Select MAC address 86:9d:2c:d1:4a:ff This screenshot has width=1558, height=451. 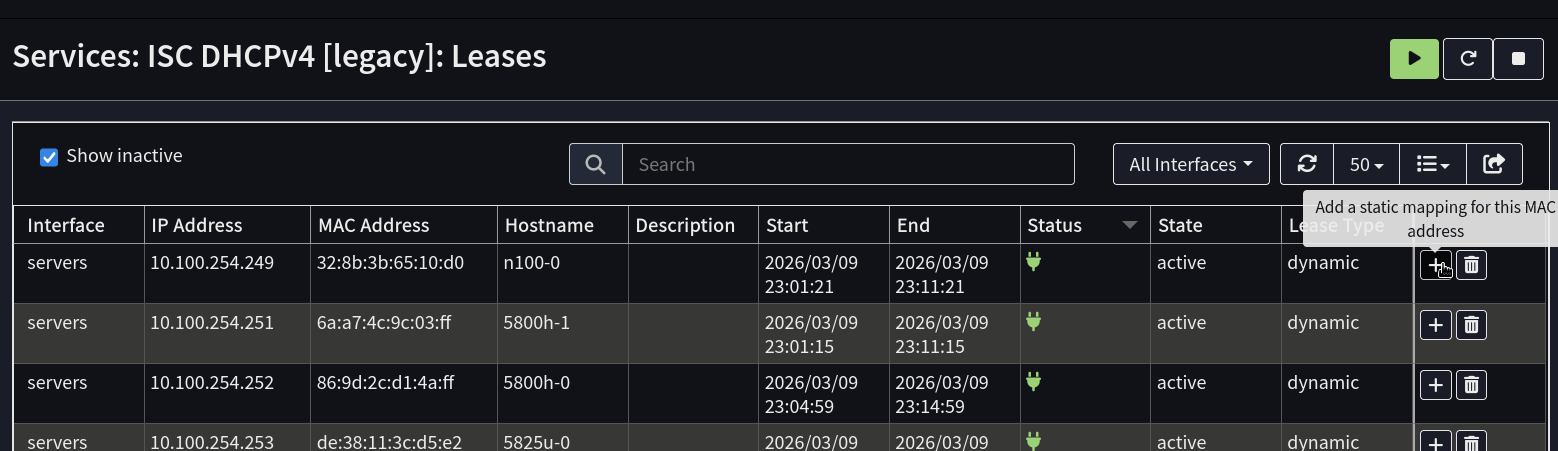coord(386,383)
